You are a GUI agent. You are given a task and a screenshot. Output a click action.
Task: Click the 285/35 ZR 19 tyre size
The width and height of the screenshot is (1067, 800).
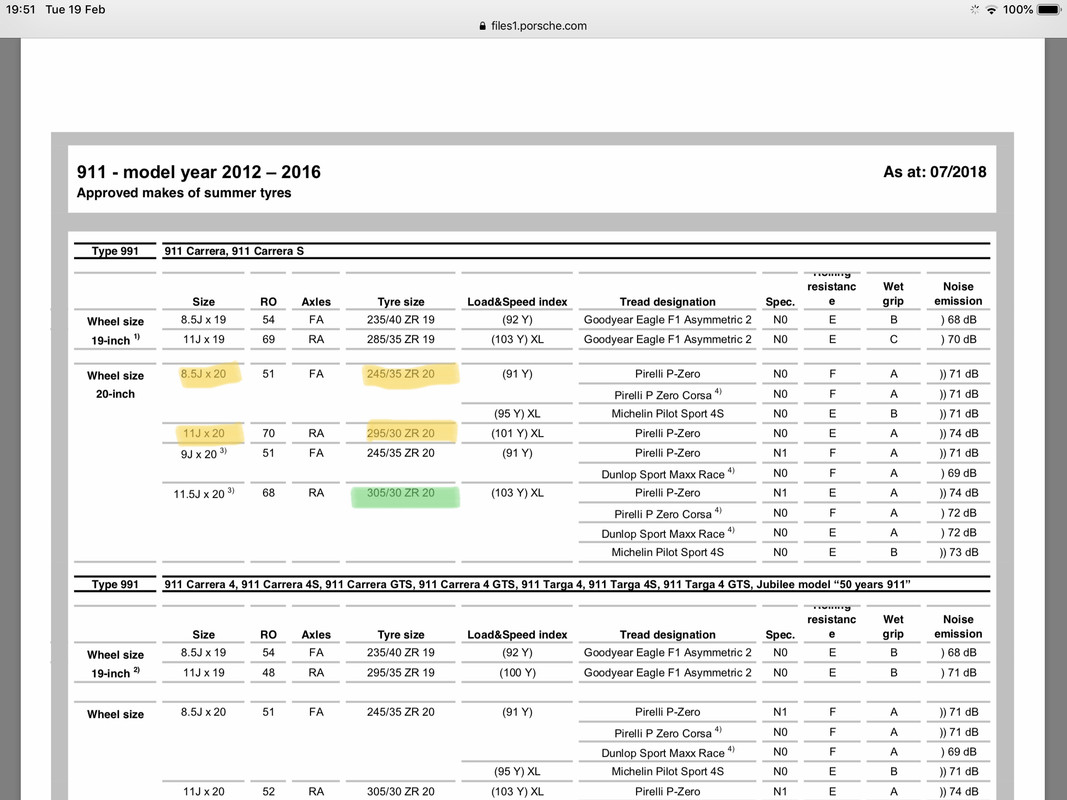pyautogui.click(x=401, y=339)
